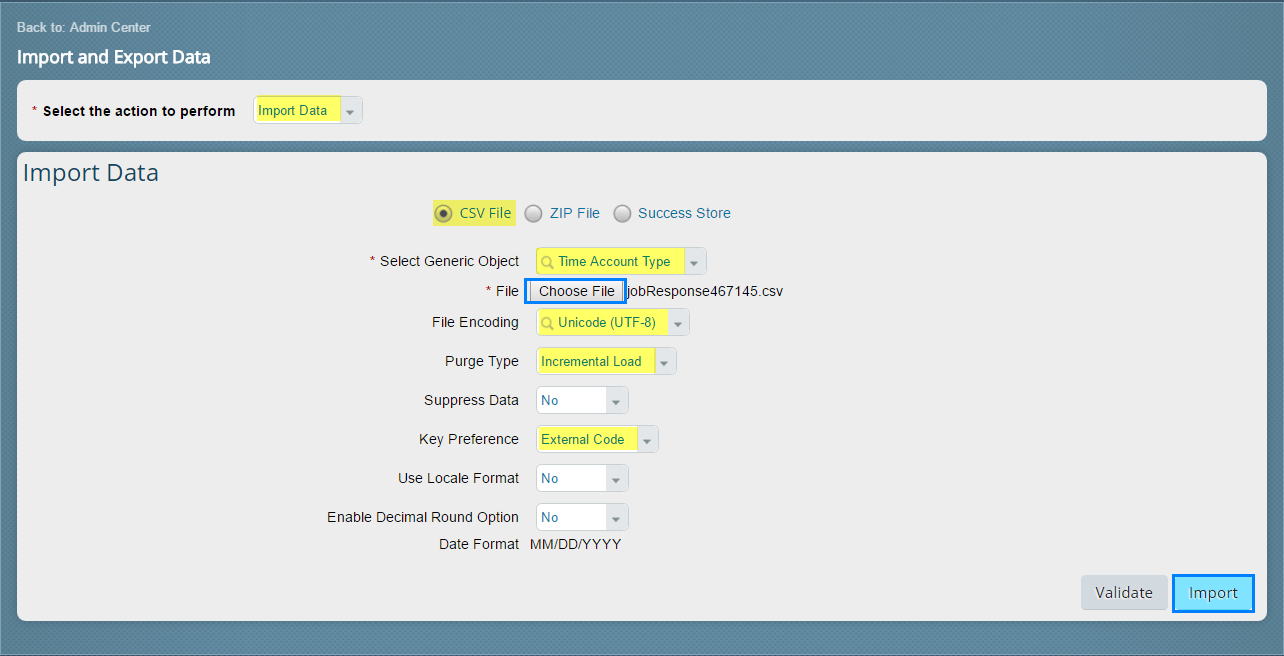Image resolution: width=1284 pixels, height=656 pixels.
Task: Click the Import Data section heading
Action: 91,173
